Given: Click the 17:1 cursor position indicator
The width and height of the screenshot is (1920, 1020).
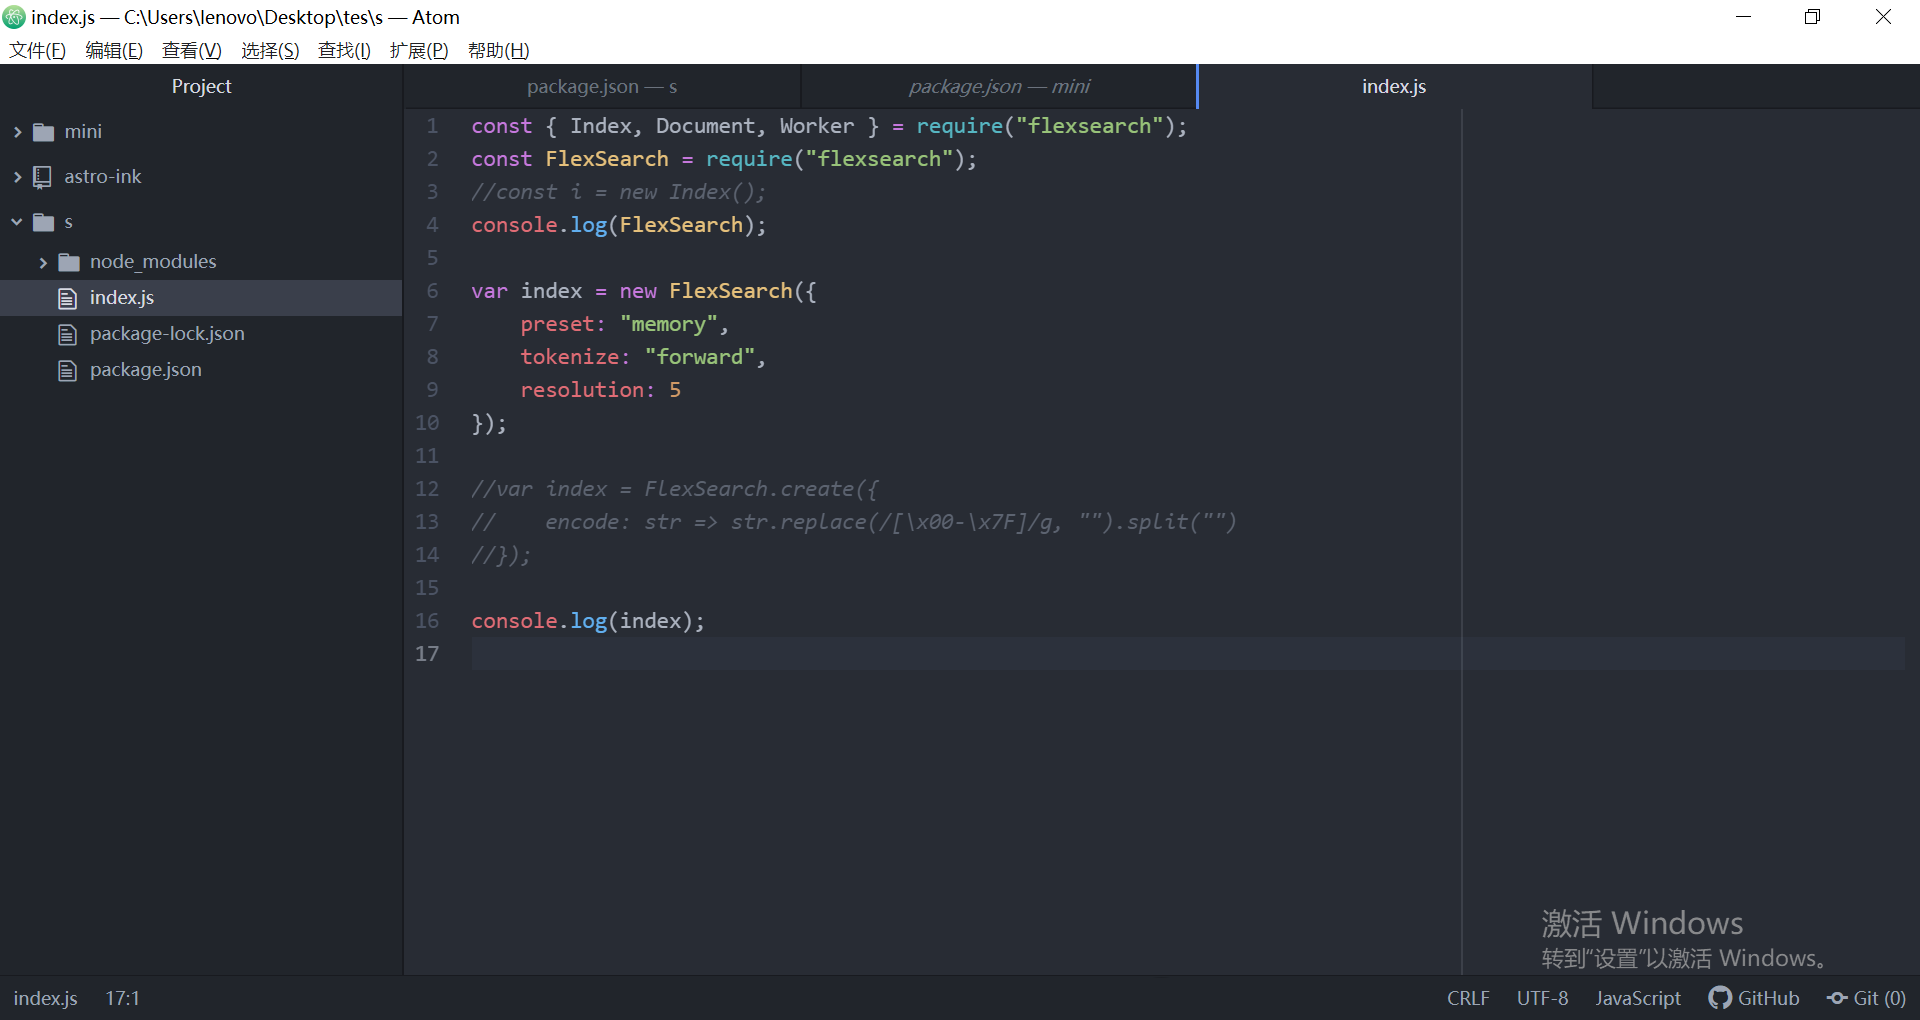Looking at the screenshot, I should click(122, 998).
